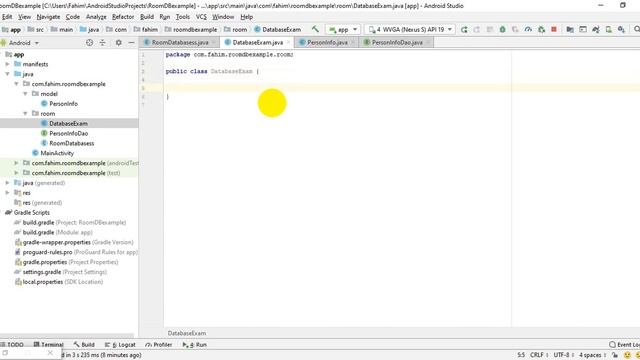Open Project panel settings gear icon
This screenshot has width=640, height=360.
tap(118, 42)
